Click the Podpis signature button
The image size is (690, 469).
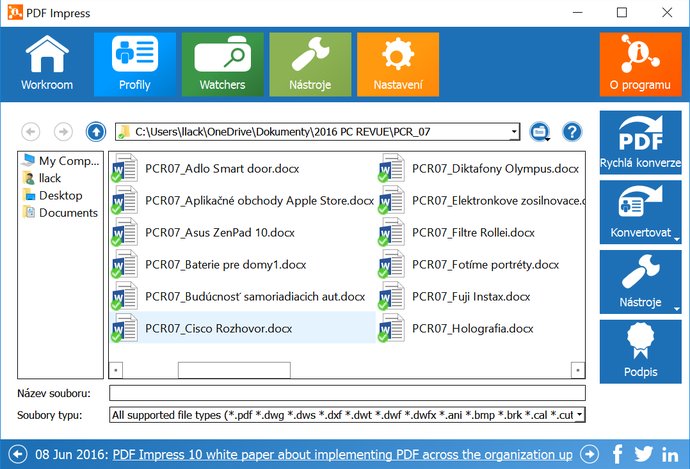[640, 352]
